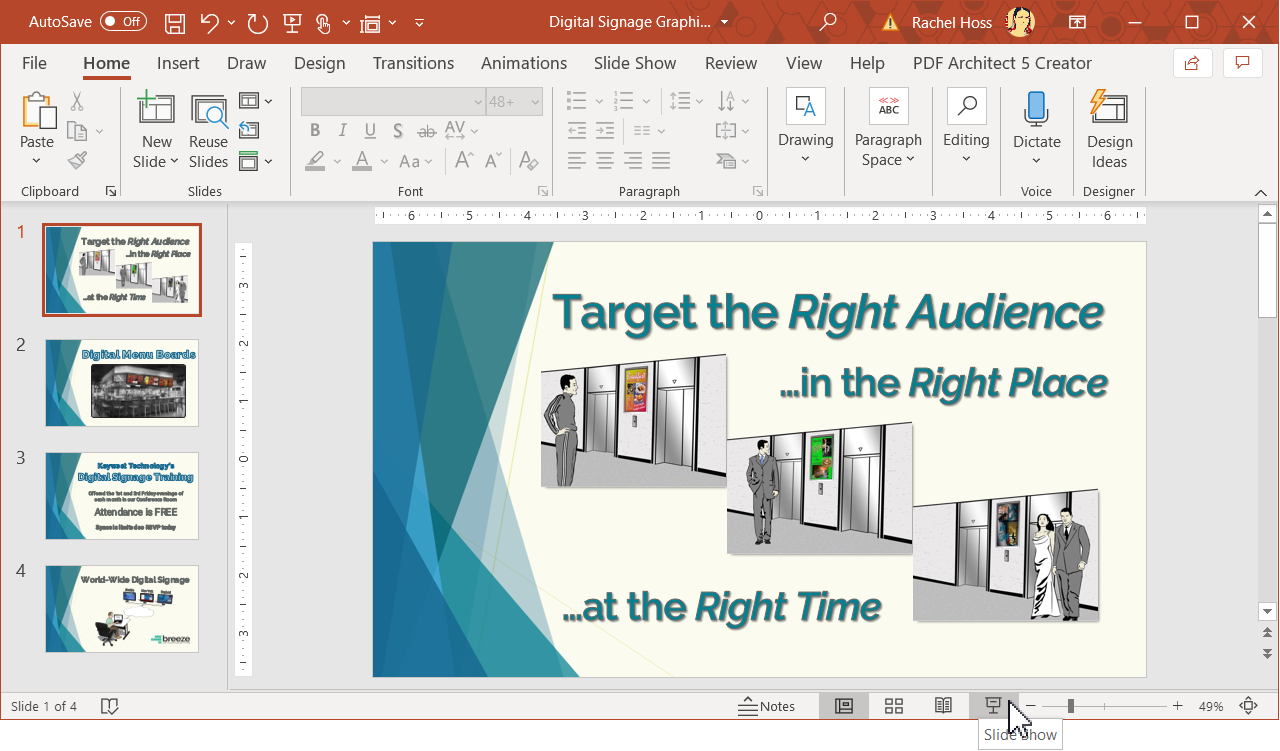Open Reuse Slides pane
The height and width of the screenshot is (751, 1280).
coord(208,131)
